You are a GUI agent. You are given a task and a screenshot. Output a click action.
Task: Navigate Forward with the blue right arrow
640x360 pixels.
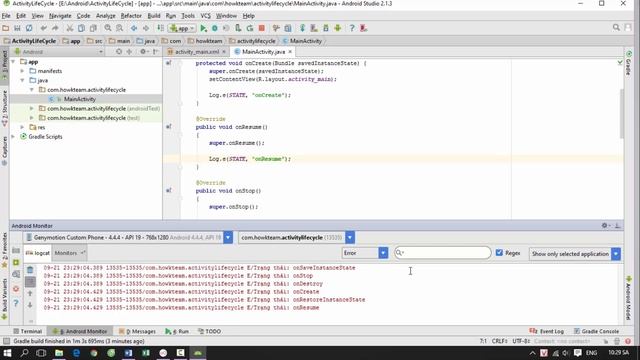coord(146,28)
